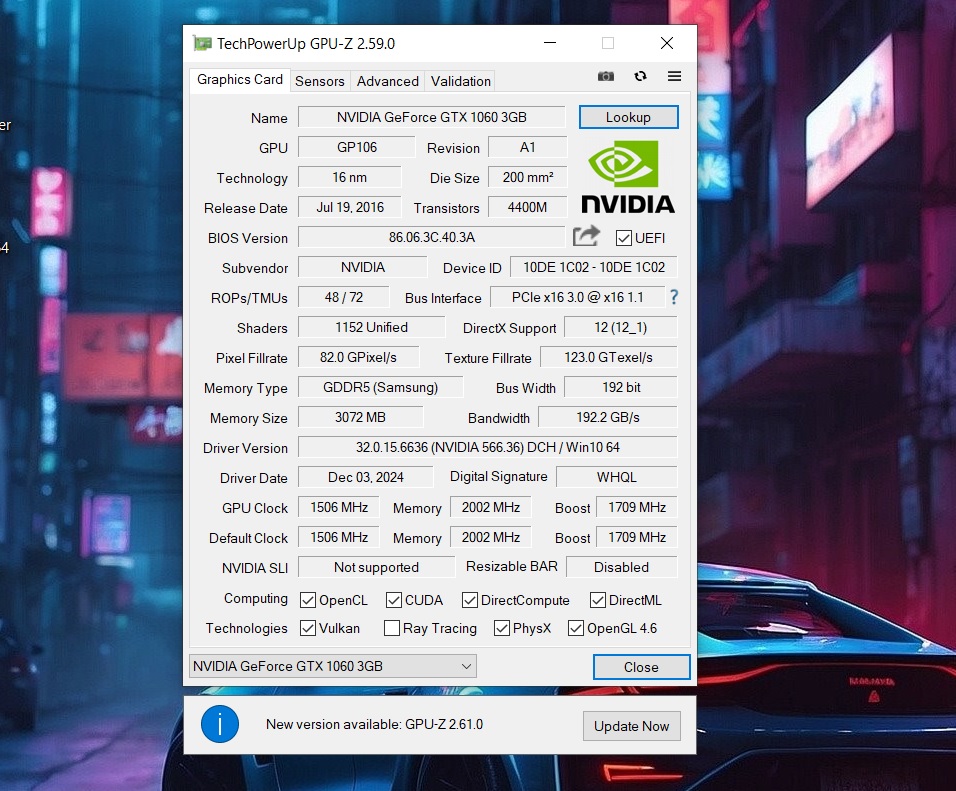Click the Bus Width field 192 bit
The image size is (956, 791).
click(621, 387)
